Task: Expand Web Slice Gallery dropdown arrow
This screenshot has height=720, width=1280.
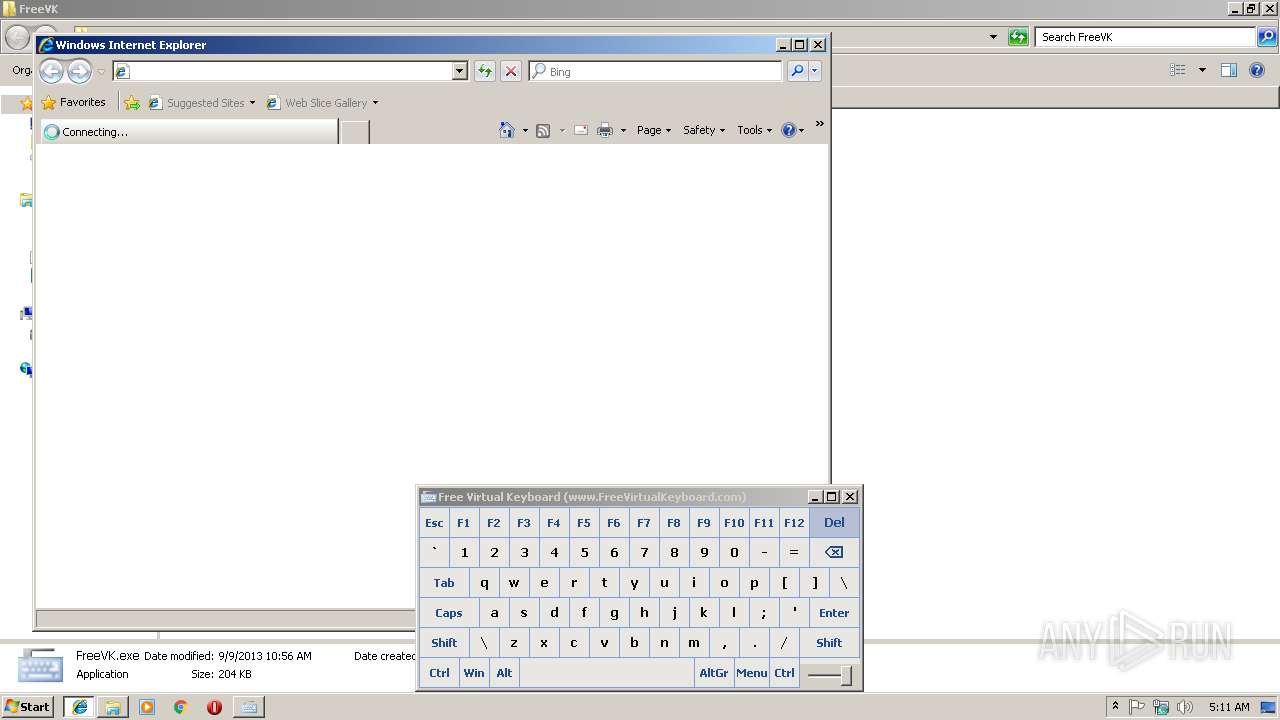Action: (x=375, y=103)
